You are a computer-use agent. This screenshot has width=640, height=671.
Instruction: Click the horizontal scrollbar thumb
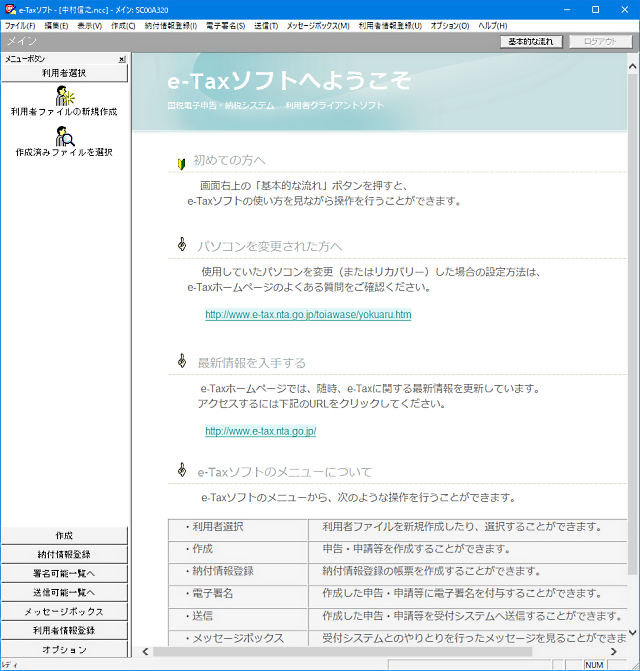(x=342, y=651)
